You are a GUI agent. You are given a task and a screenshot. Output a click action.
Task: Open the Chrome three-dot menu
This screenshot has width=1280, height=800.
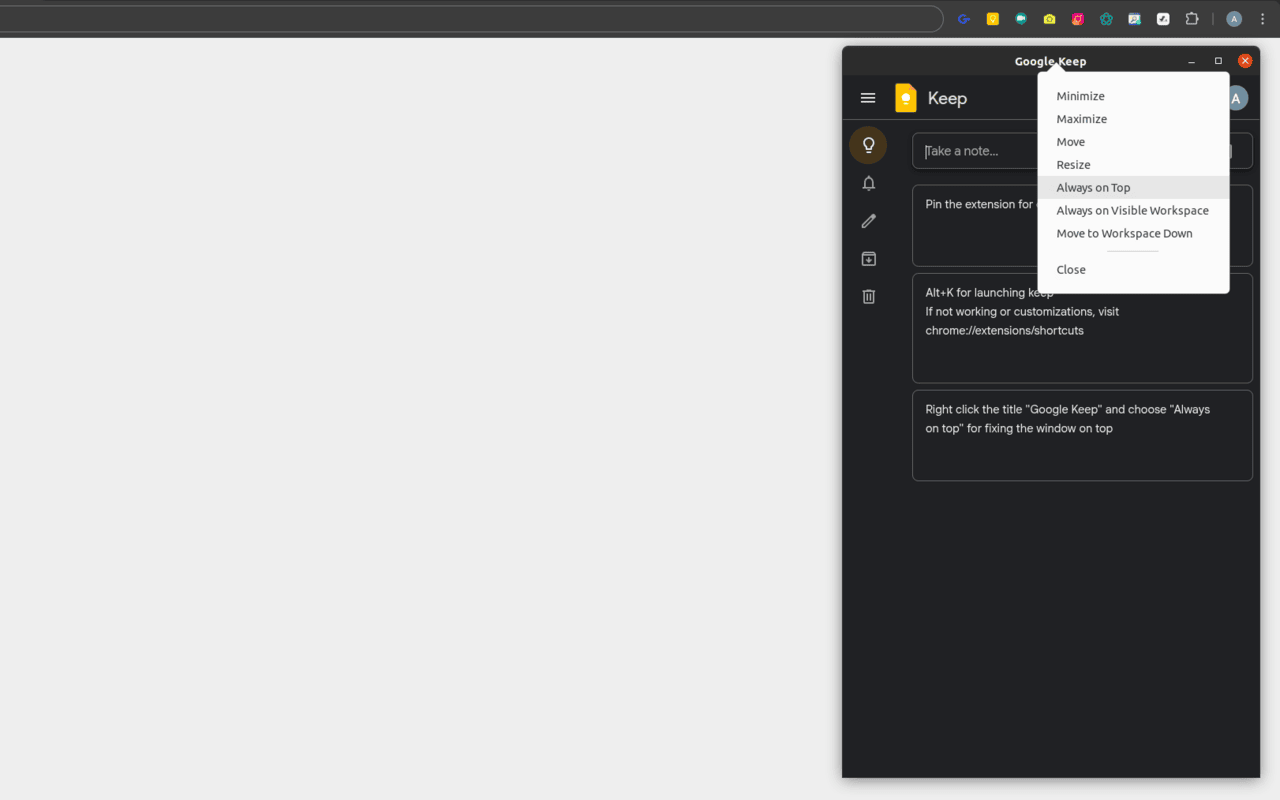click(1262, 19)
